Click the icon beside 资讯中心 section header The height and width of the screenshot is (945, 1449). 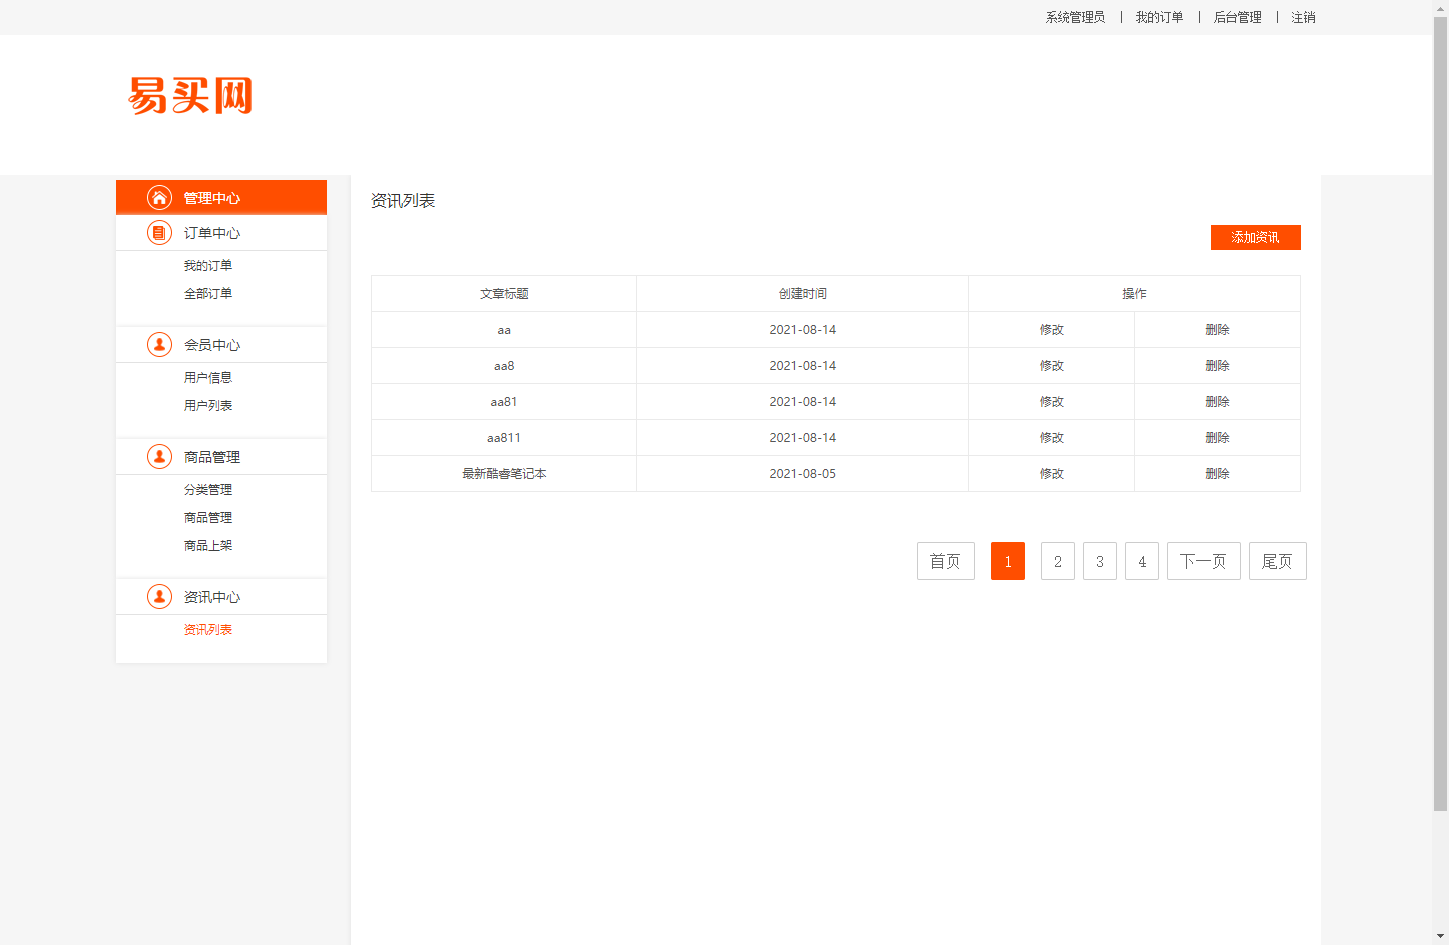(x=159, y=596)
